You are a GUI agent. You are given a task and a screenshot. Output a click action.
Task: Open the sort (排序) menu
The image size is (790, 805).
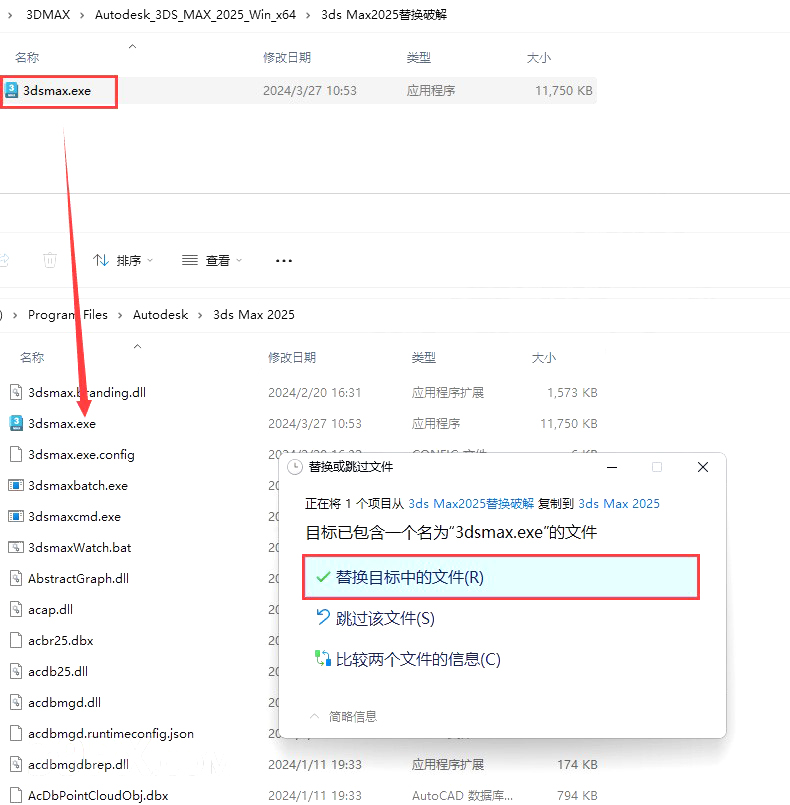123,260
